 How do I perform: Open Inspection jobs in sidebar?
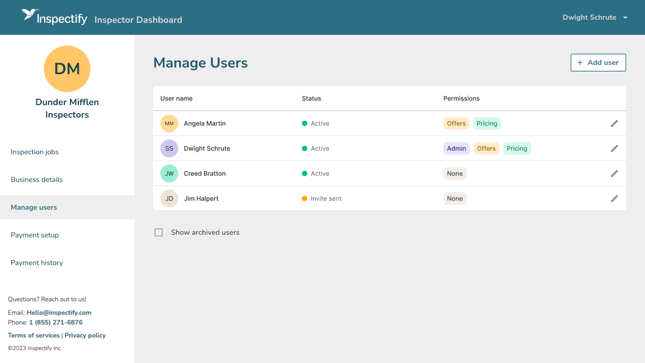click(x=35, y=152)
